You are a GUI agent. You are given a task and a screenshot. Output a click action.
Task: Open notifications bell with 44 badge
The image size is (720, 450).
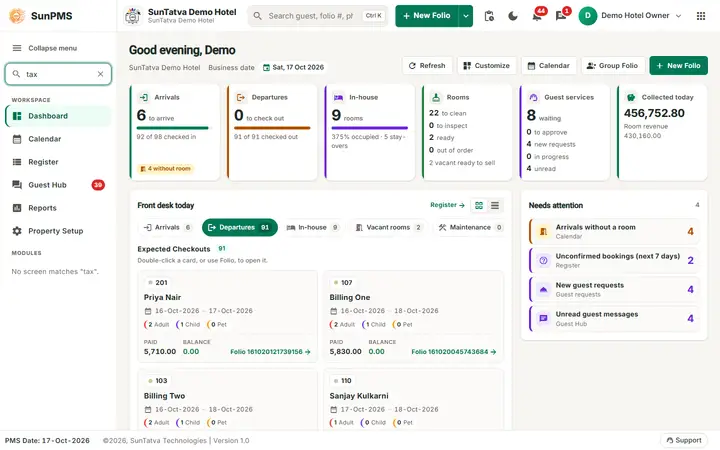(x=537, y=16)
